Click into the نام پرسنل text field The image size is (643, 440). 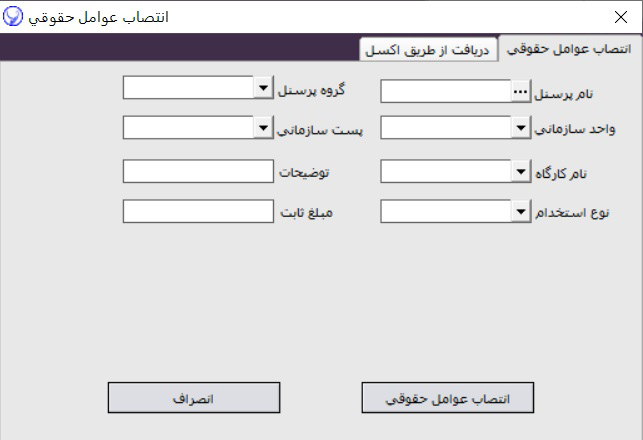coord(445,92)
